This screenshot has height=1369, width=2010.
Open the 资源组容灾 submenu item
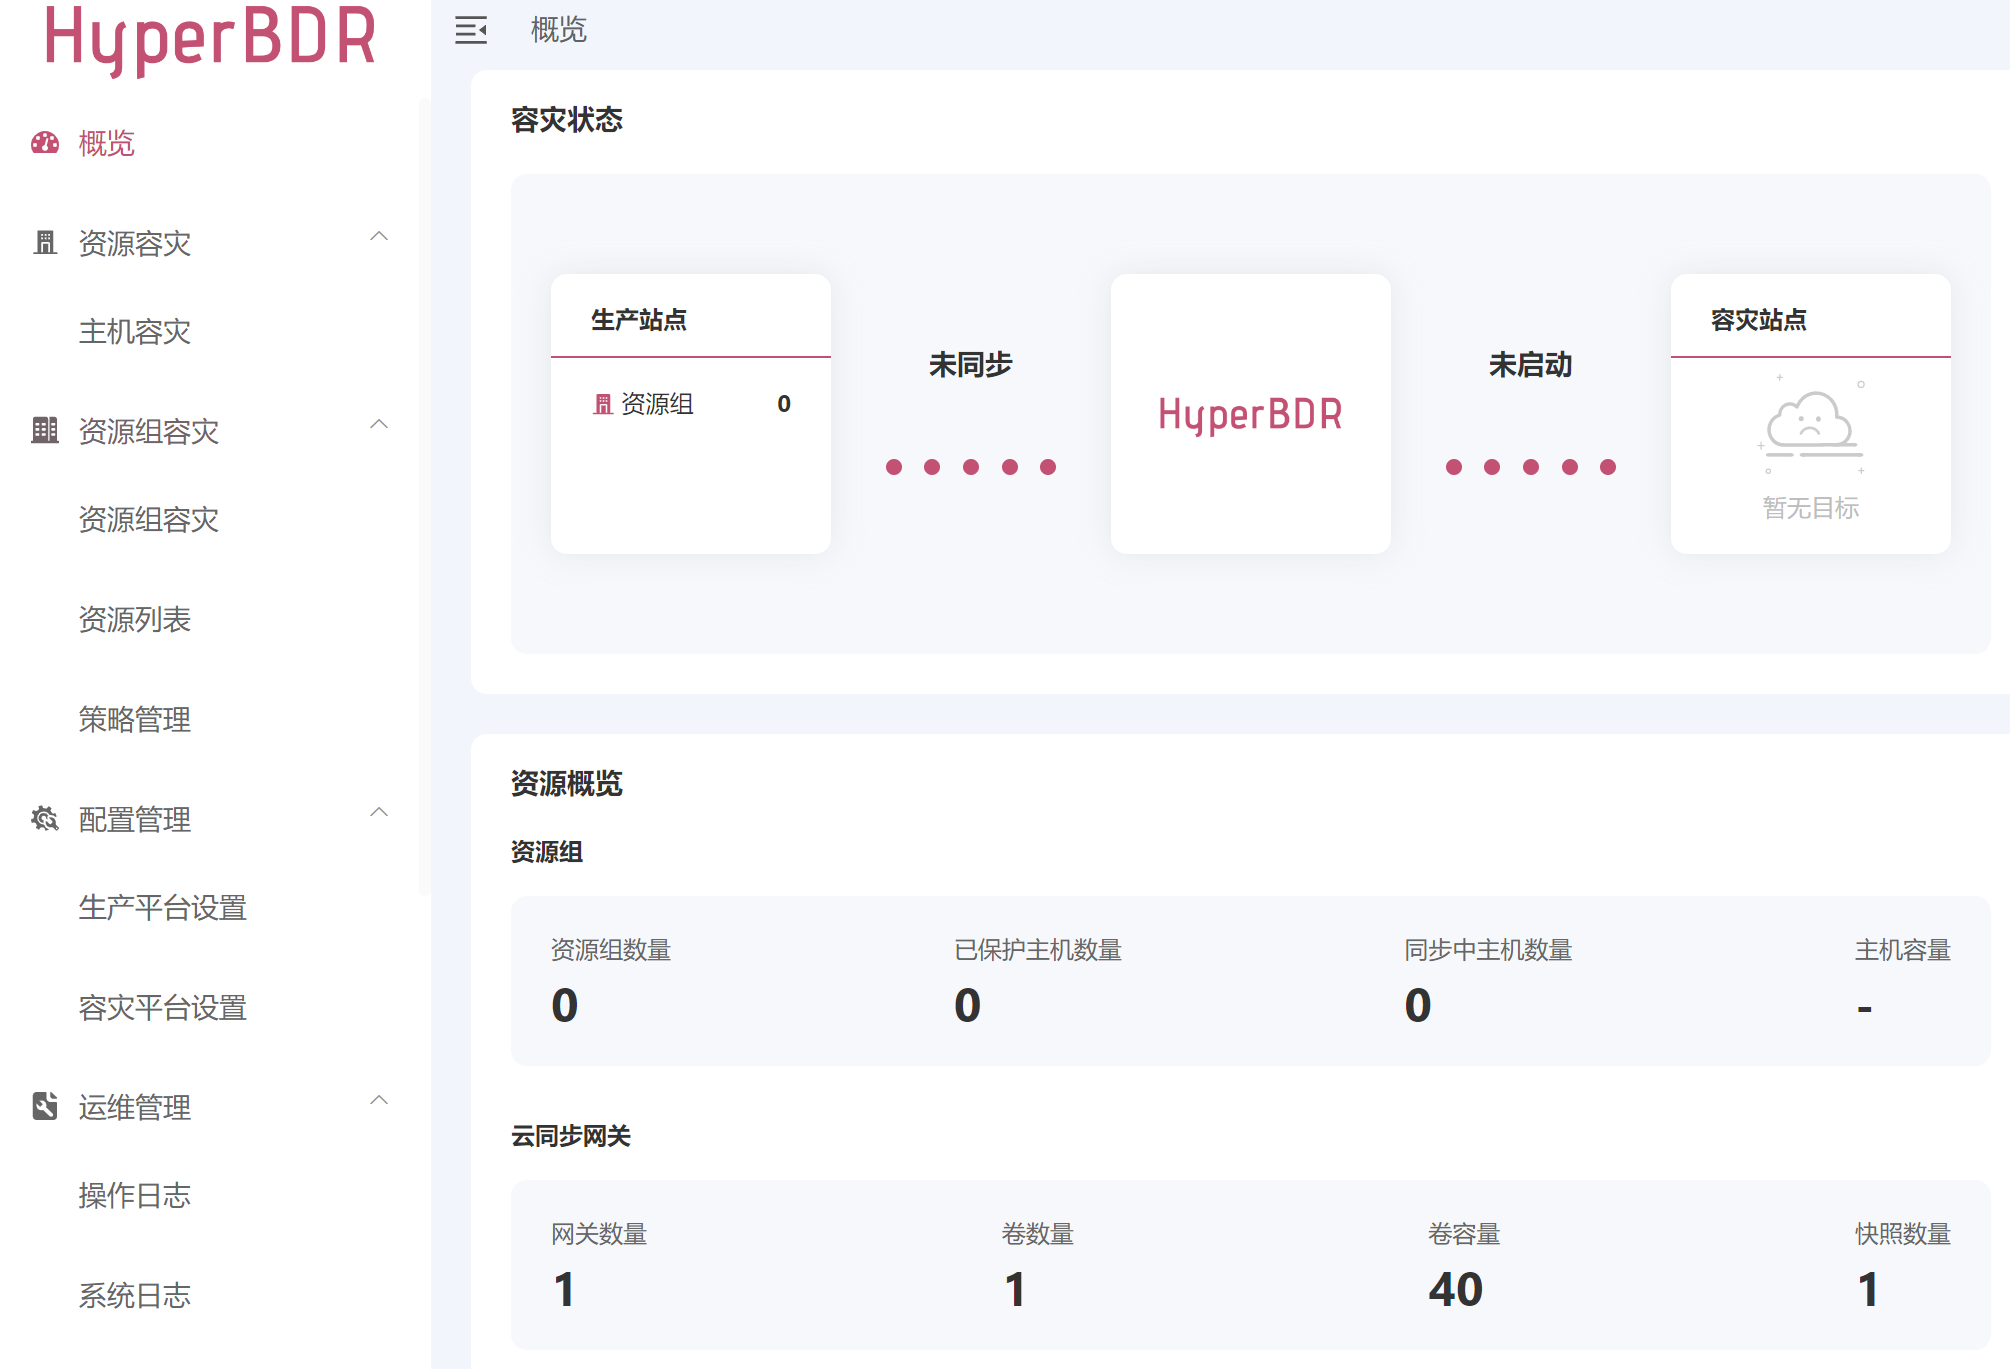[149, 519]
